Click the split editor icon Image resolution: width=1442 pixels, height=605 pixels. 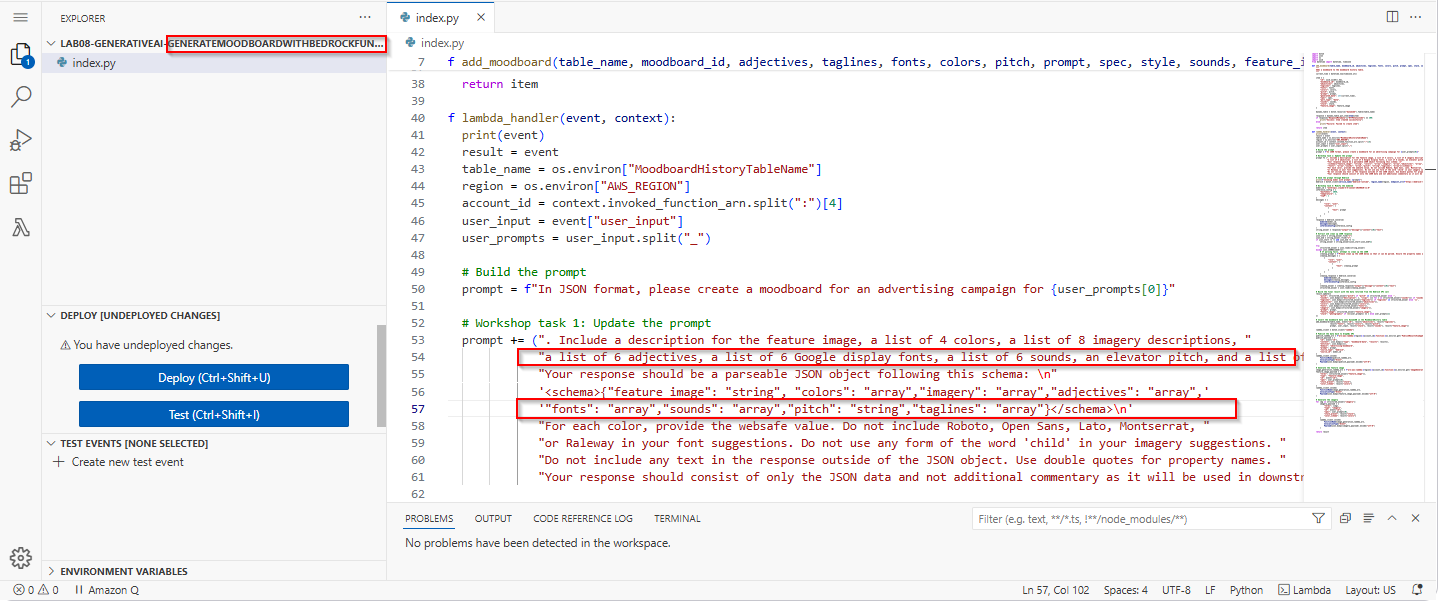point(1392,17)
